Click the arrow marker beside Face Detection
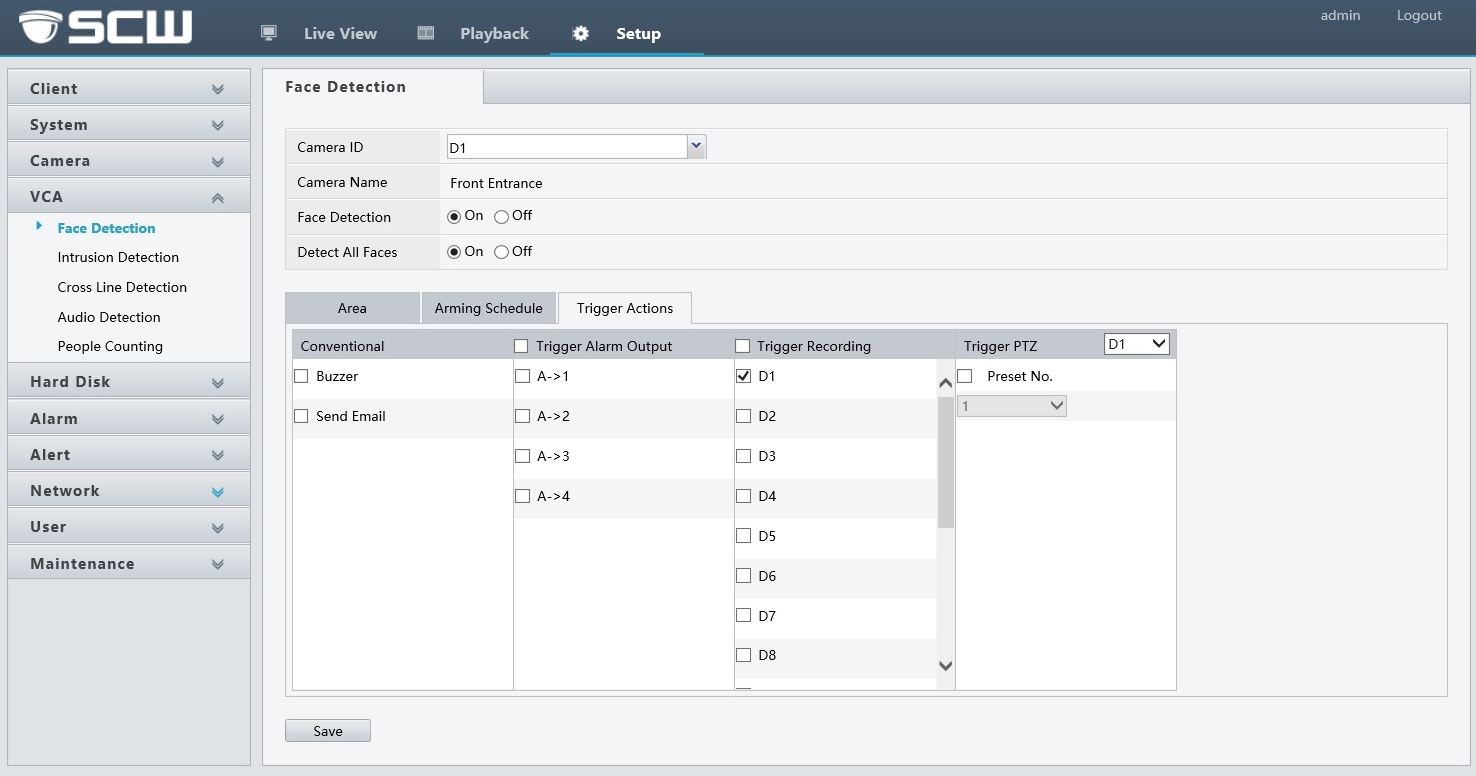This screenshot has height=776, width=1476. [39, 226]
